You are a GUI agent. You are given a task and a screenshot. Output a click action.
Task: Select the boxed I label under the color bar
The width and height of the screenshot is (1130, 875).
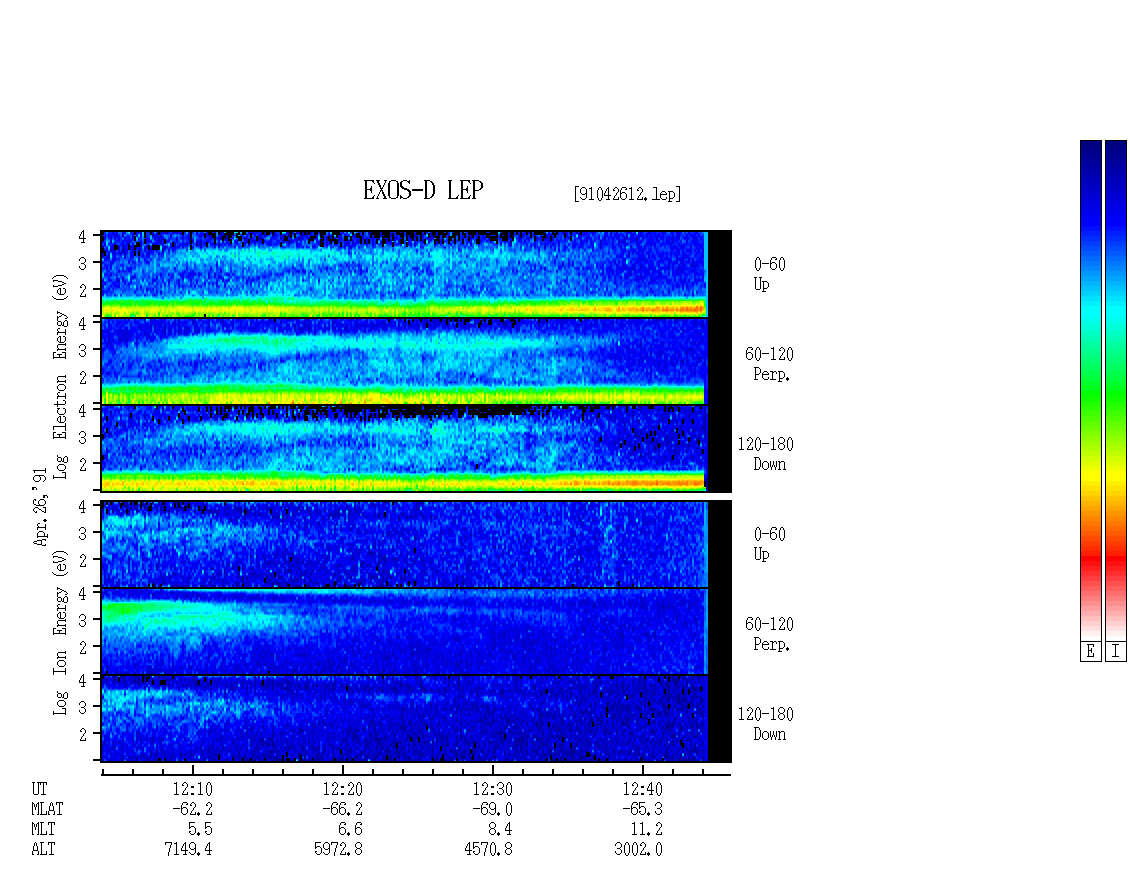pyautogui.click(x=1116, y=652)
